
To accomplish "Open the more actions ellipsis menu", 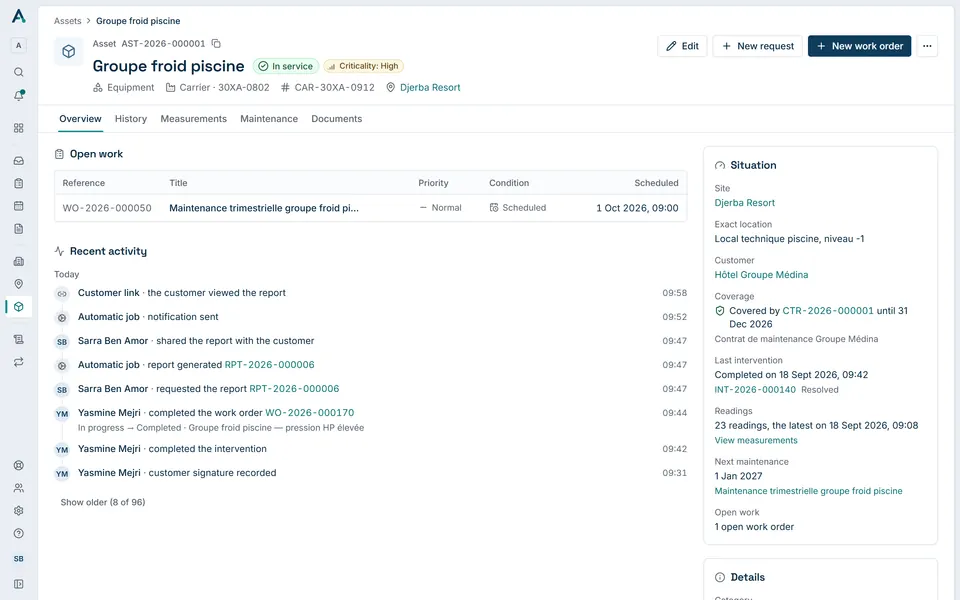I will click(x=927, y=46).
